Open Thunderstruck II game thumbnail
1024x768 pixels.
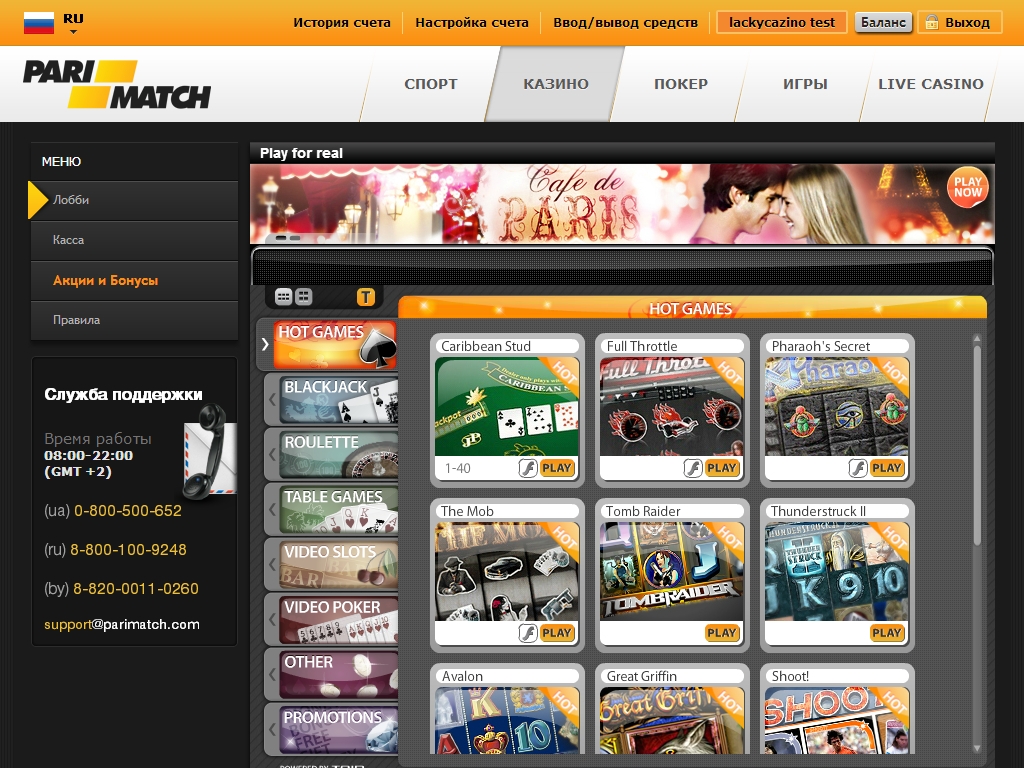click(837, 572)
